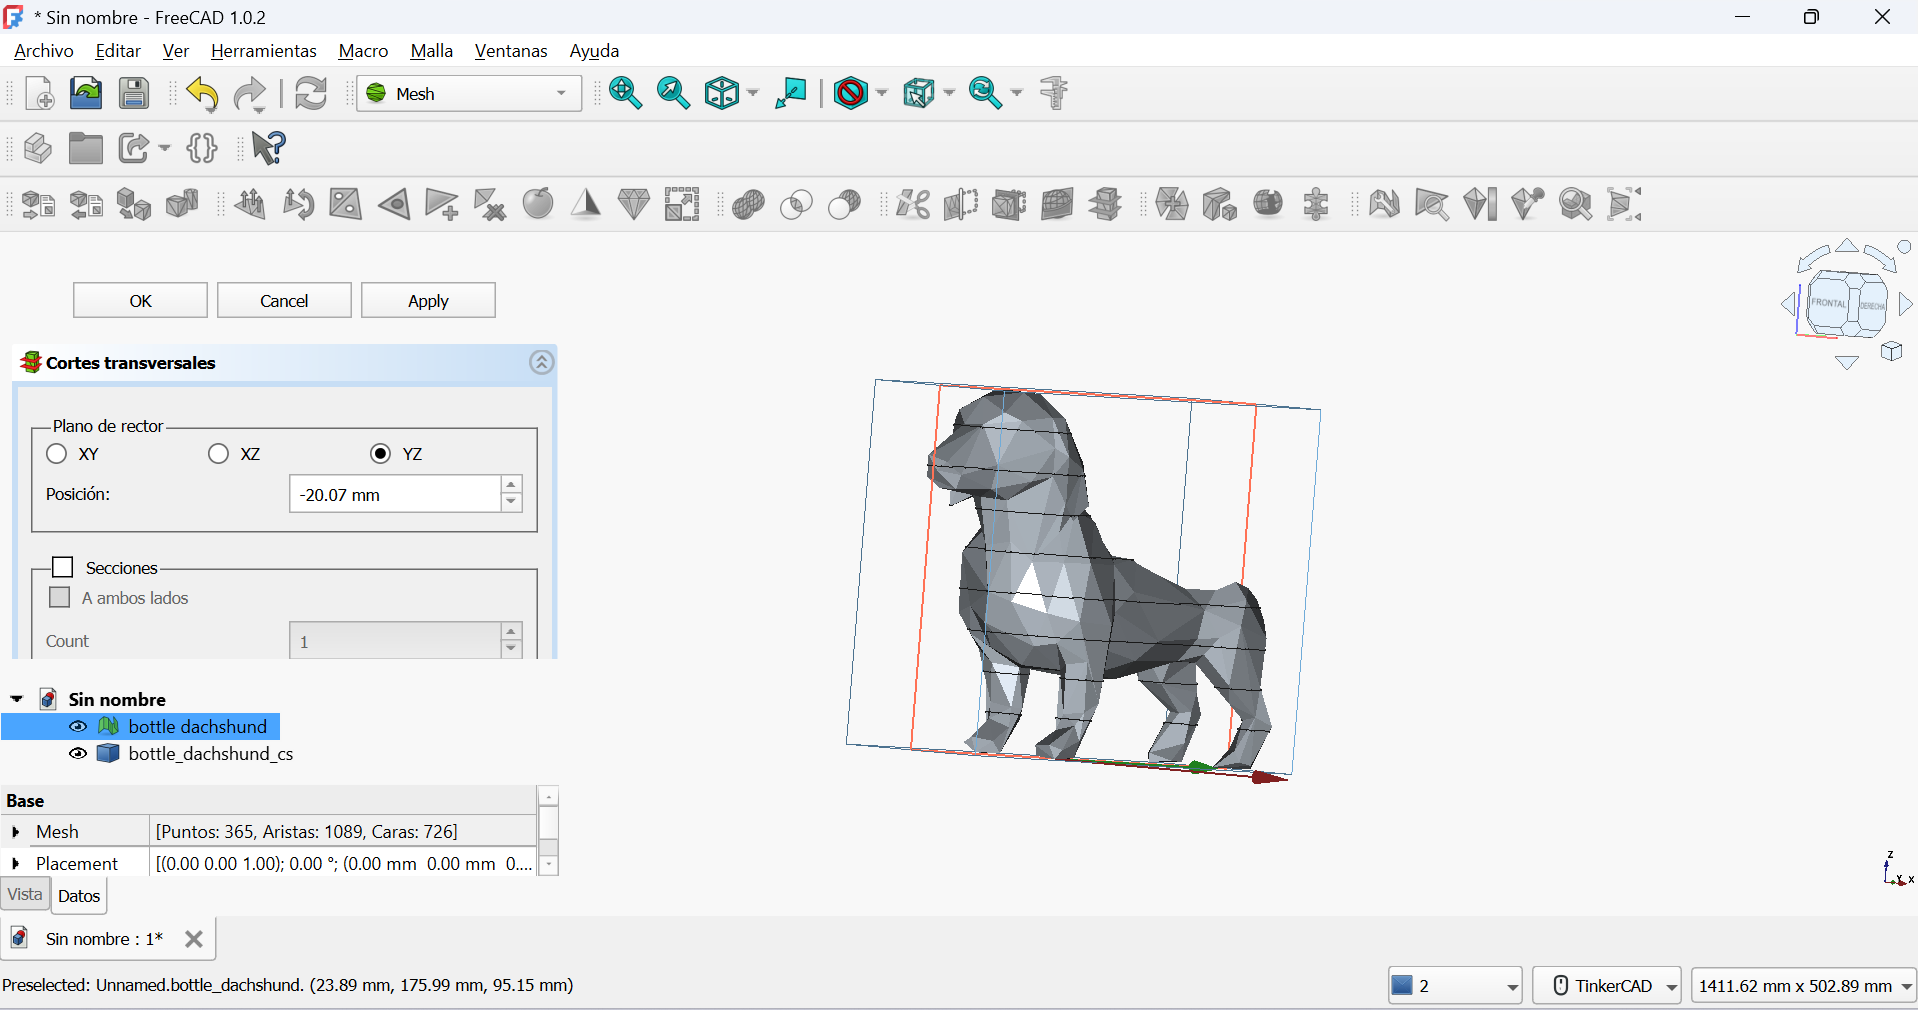Image resolution: width=1918 pixels, height=1010 pixels.
Task: Enable the Secciones checkbox
Action: pyautogui.click(x=63, y=568)
